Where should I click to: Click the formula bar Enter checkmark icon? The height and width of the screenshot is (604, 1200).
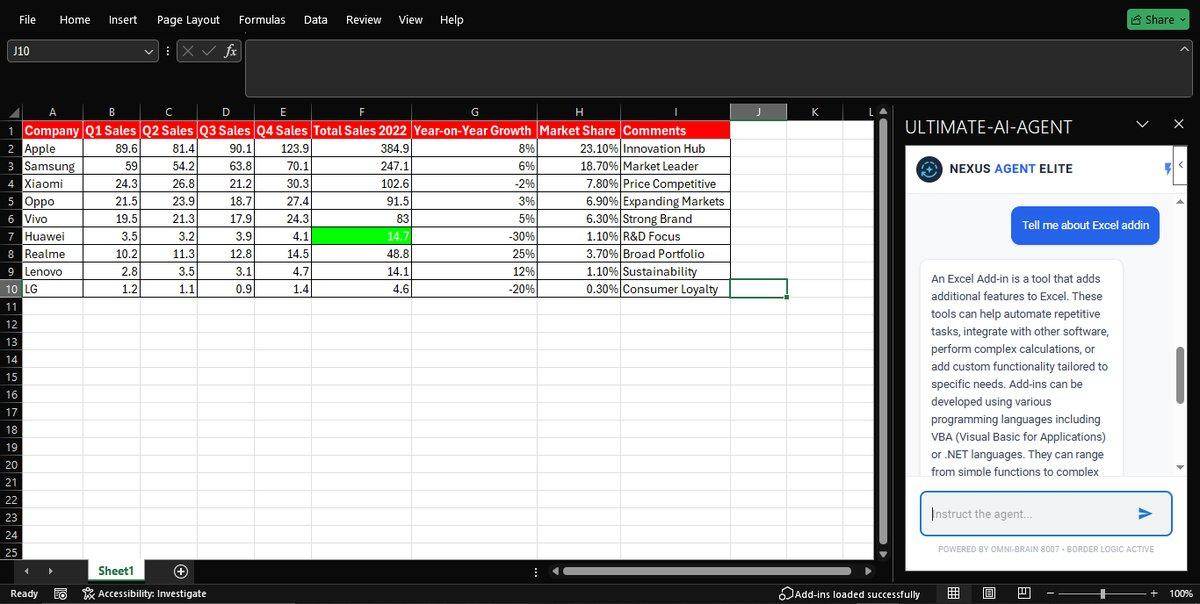209,51
